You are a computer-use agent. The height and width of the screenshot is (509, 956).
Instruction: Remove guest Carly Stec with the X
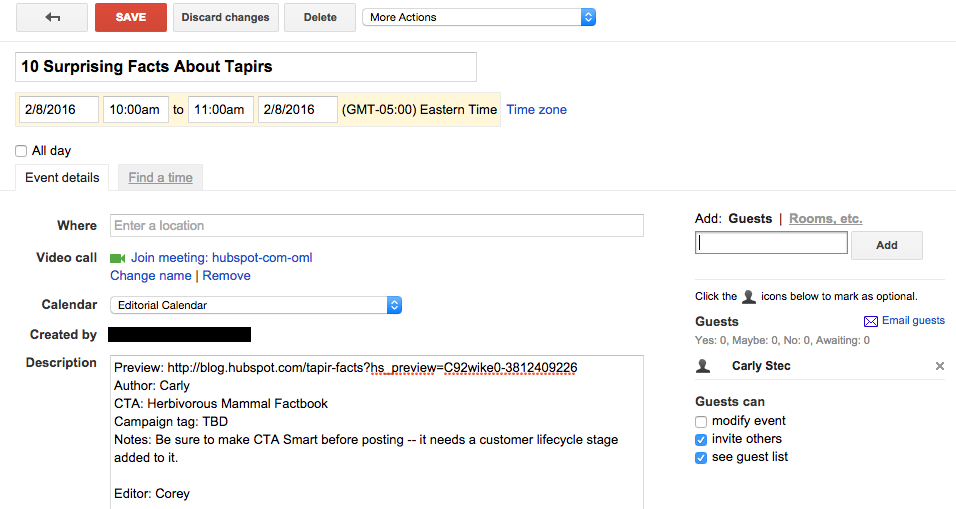(x=940, y=366)
